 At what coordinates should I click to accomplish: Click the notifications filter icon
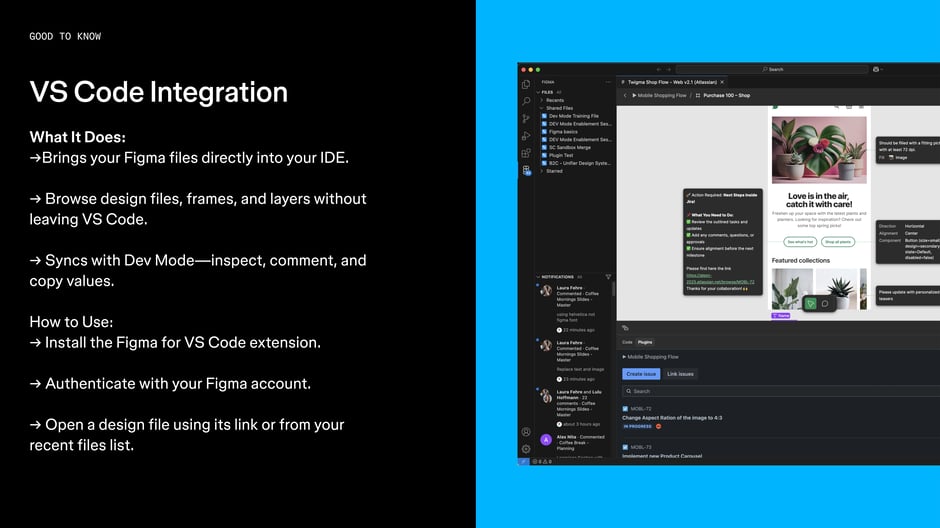click(608, 277)
